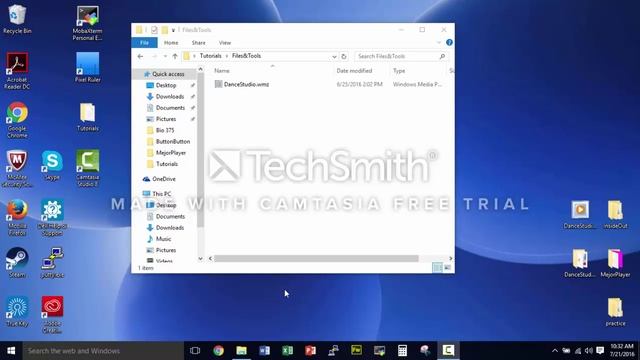Select putty.exe desktop icon
Image resolution: width=640 pixels, height=360 pixels.
coord(52,262)
